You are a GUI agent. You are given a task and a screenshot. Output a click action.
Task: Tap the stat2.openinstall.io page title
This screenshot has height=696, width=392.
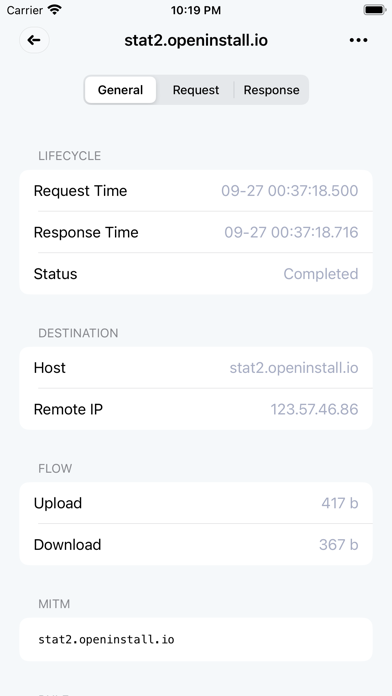pyautogui.click(x=196, y=40)
